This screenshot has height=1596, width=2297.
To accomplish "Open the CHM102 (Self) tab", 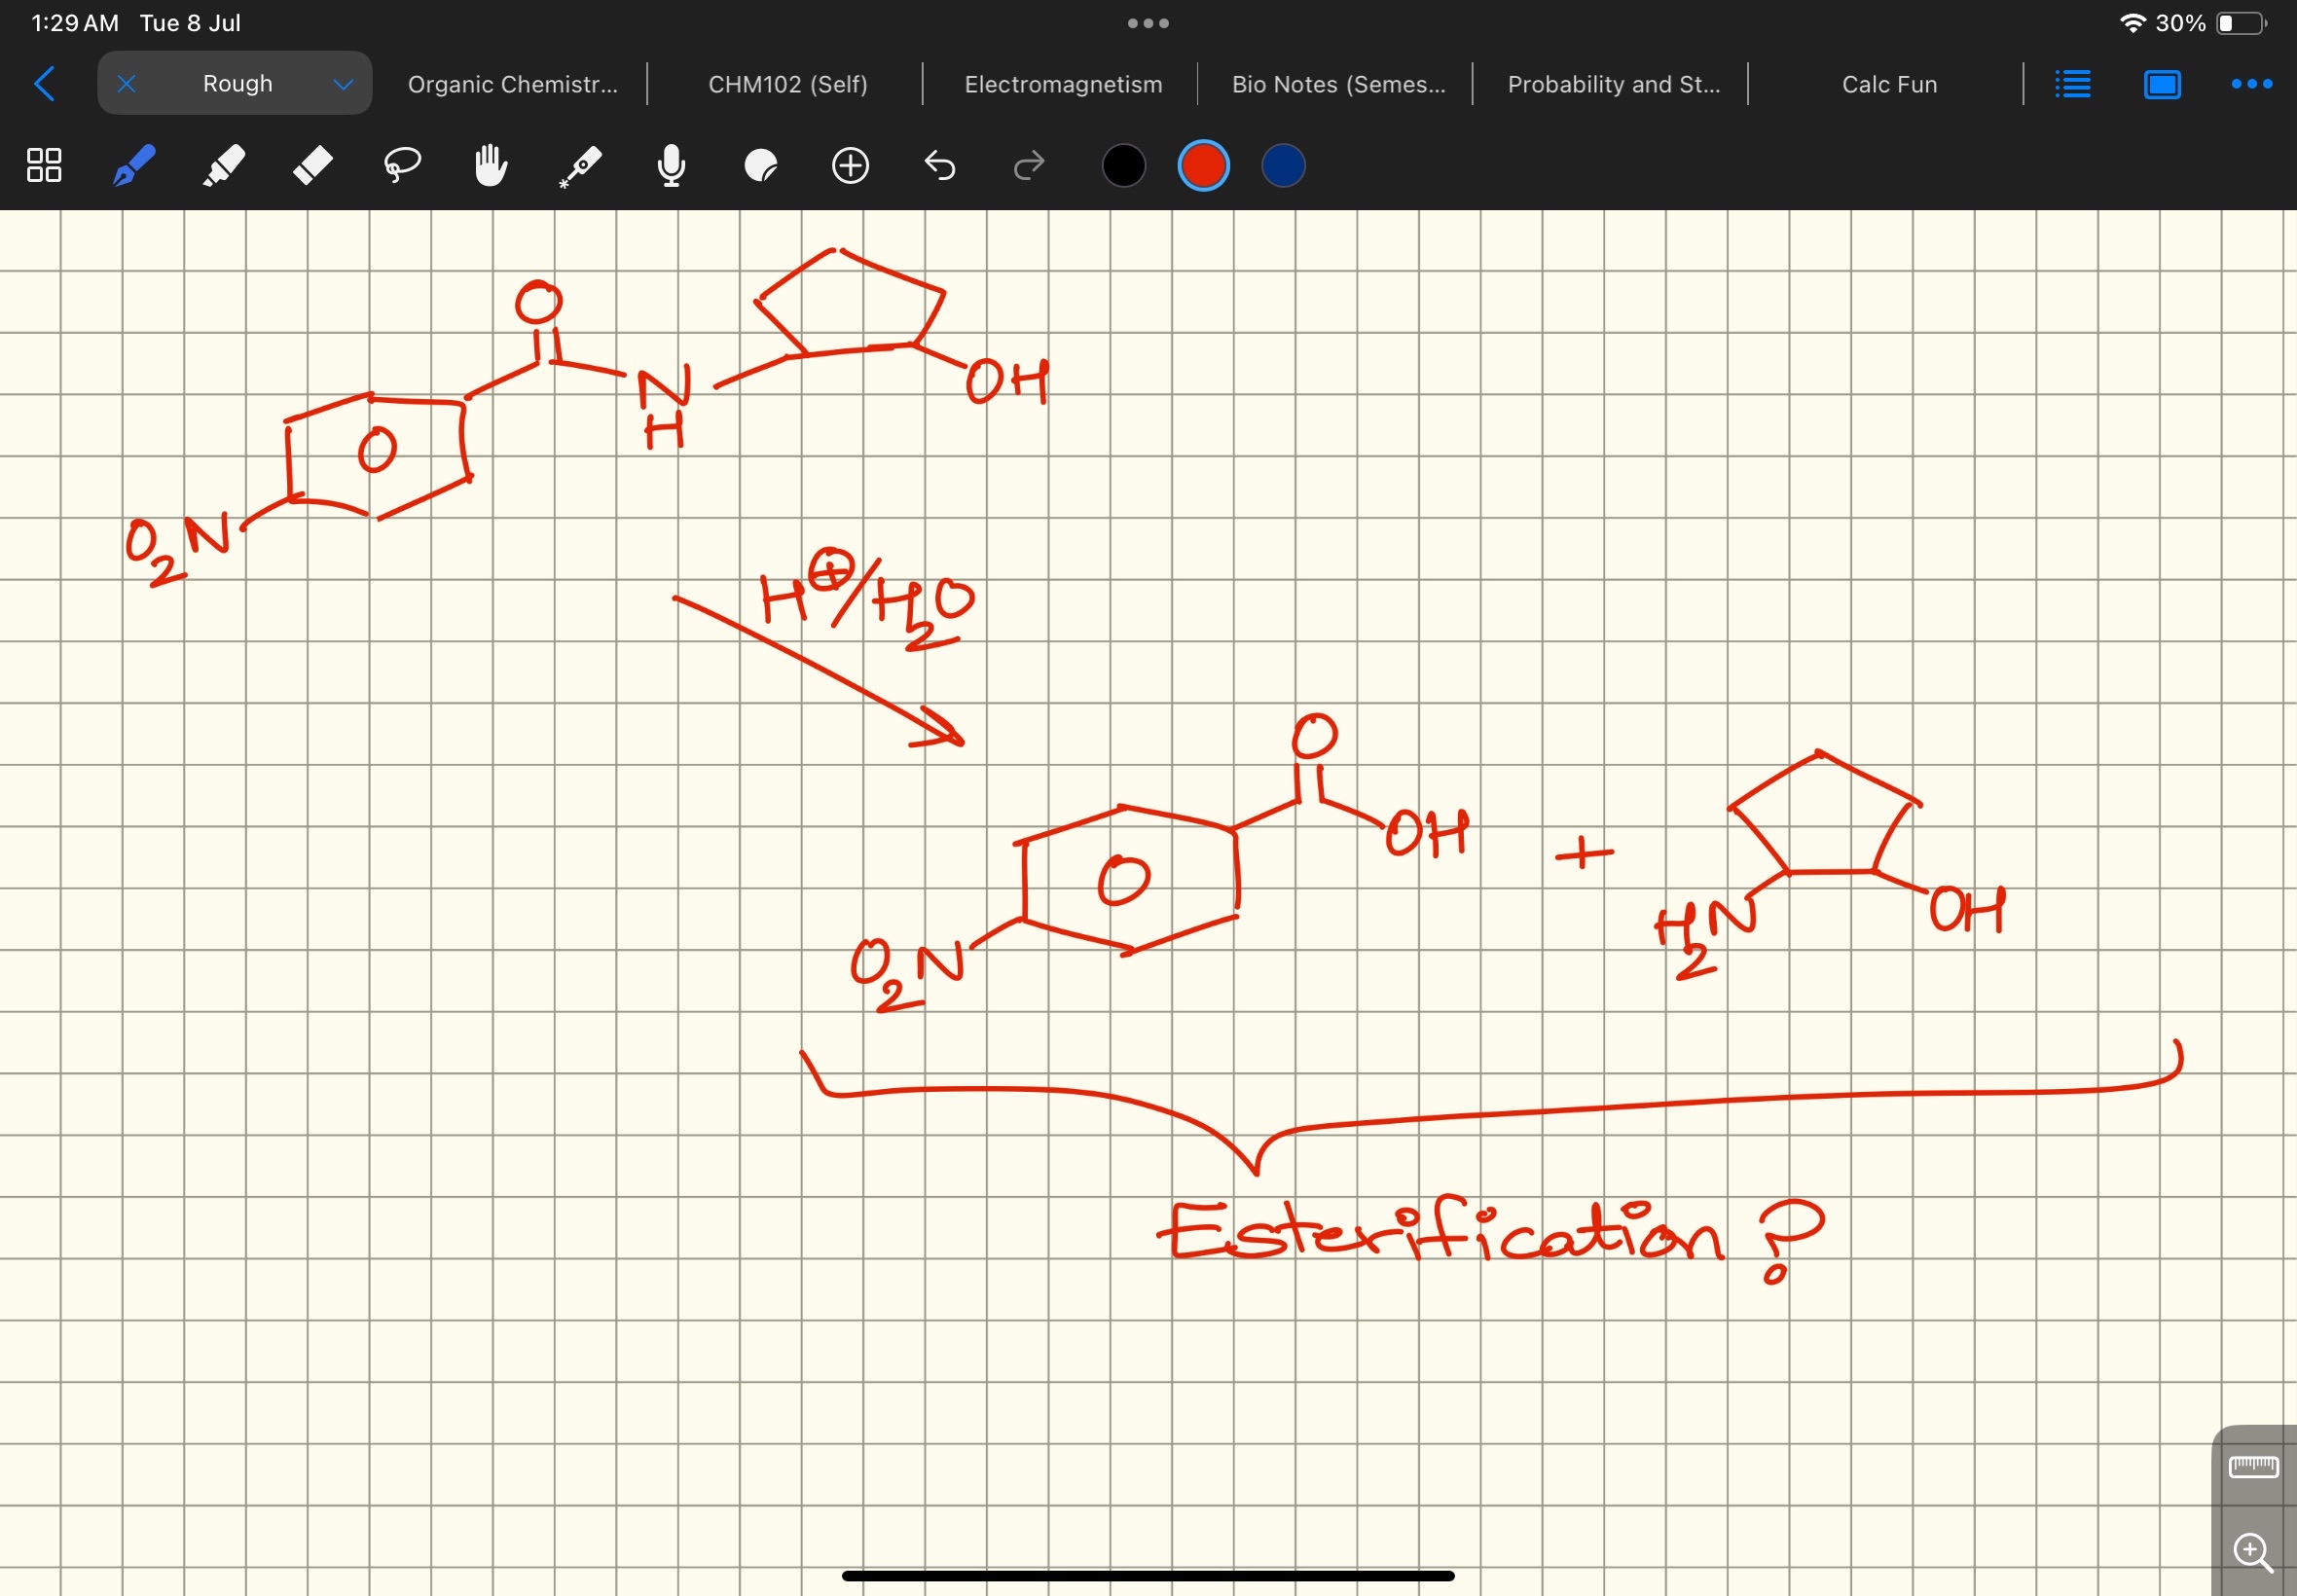I will click(x=787, y=84).
